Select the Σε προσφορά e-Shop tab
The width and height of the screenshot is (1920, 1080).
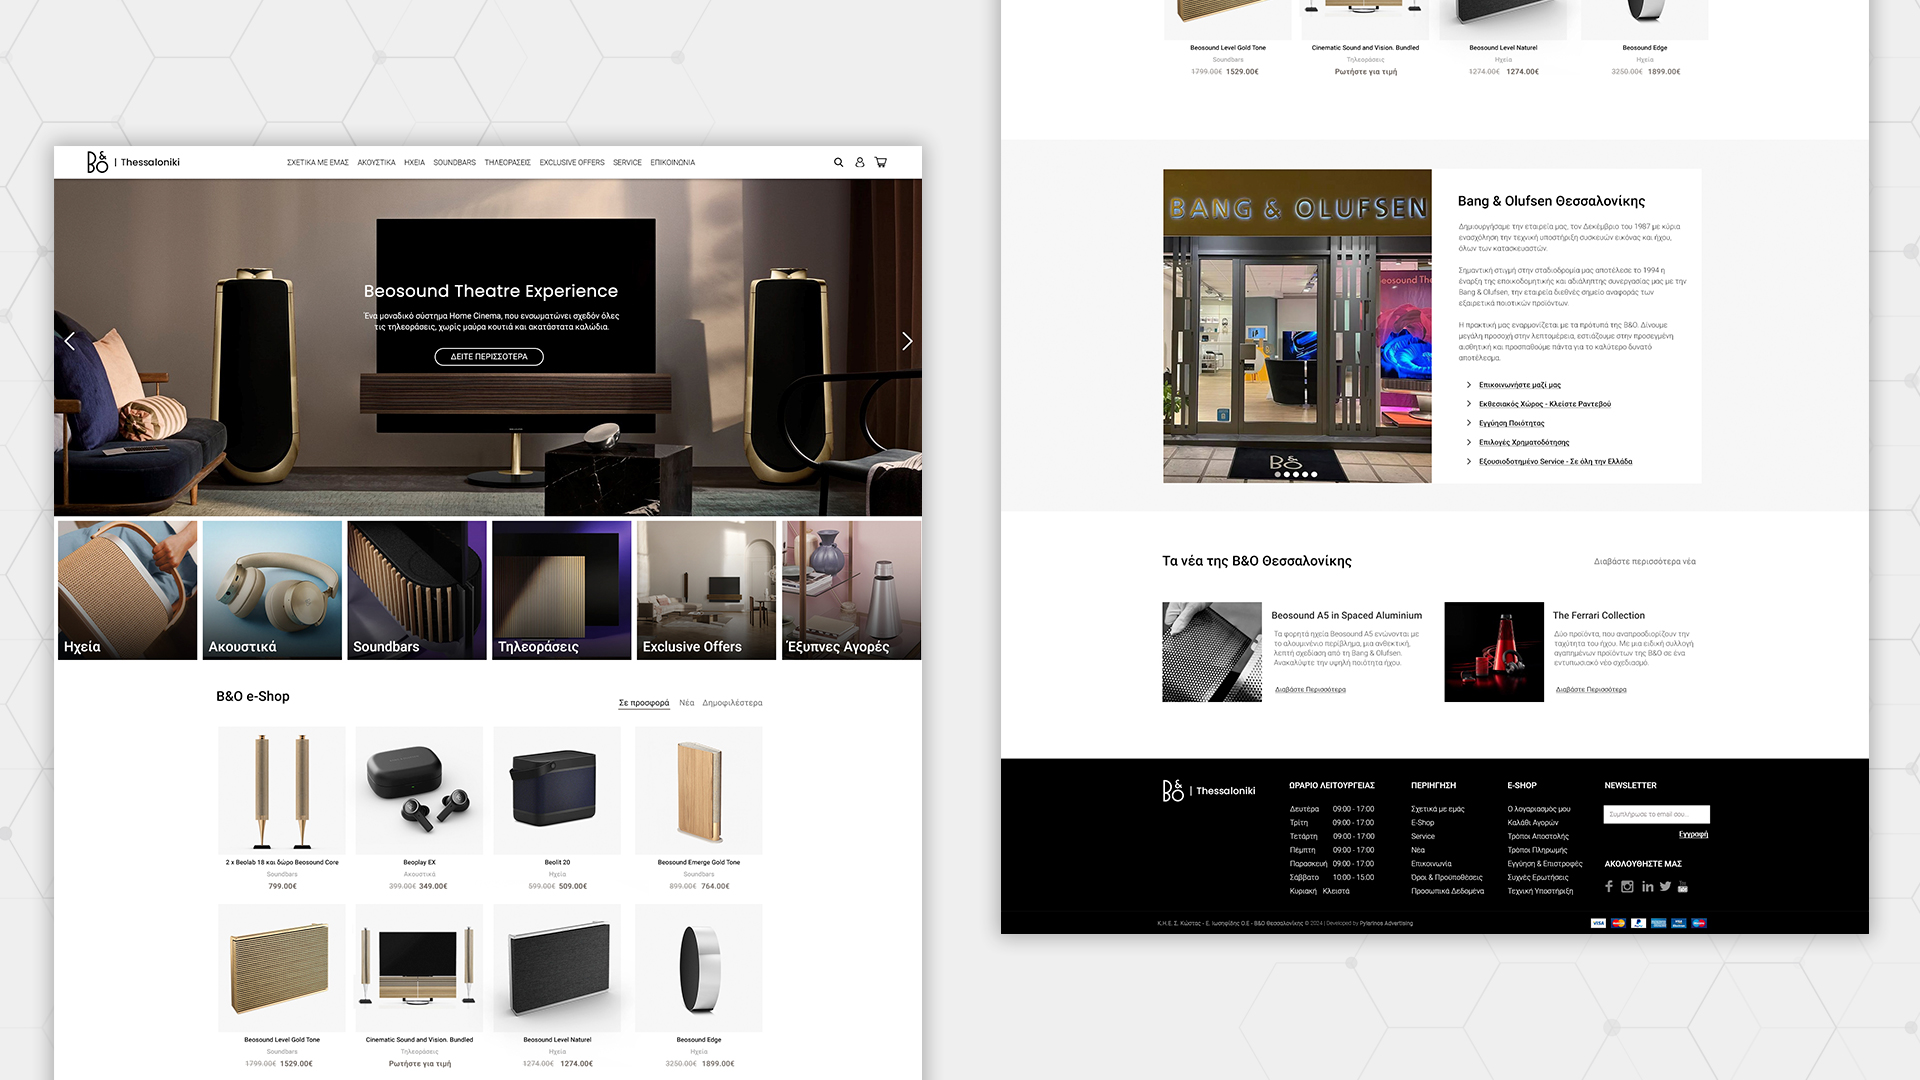tap(644, 703)
